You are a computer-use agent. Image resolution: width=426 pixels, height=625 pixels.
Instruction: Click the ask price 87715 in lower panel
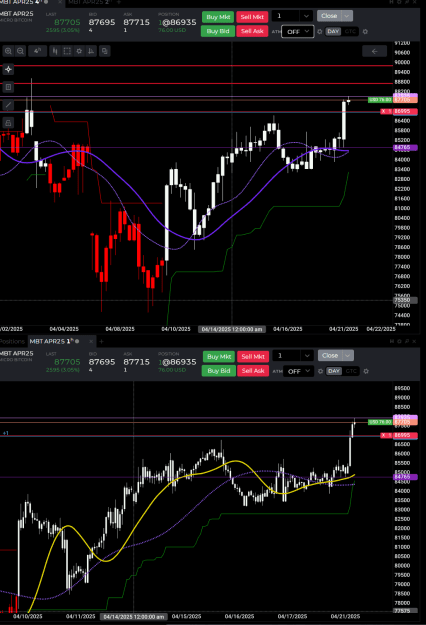click(137, 362)
